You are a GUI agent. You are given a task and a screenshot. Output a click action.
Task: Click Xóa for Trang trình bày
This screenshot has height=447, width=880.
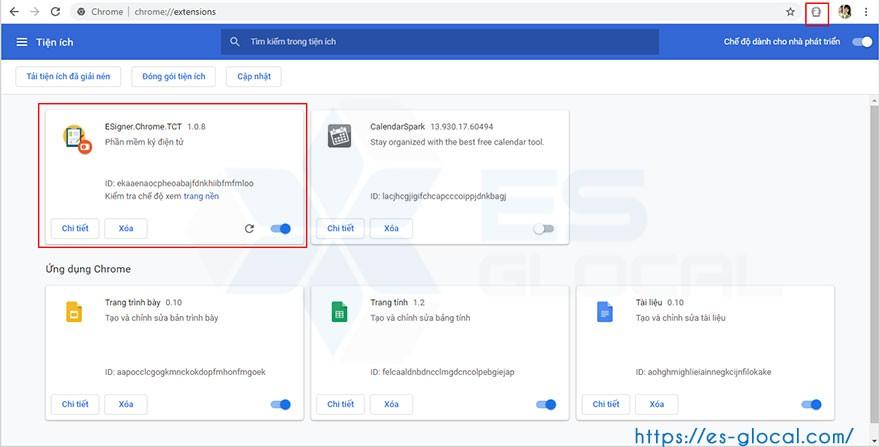click(126, 404)
